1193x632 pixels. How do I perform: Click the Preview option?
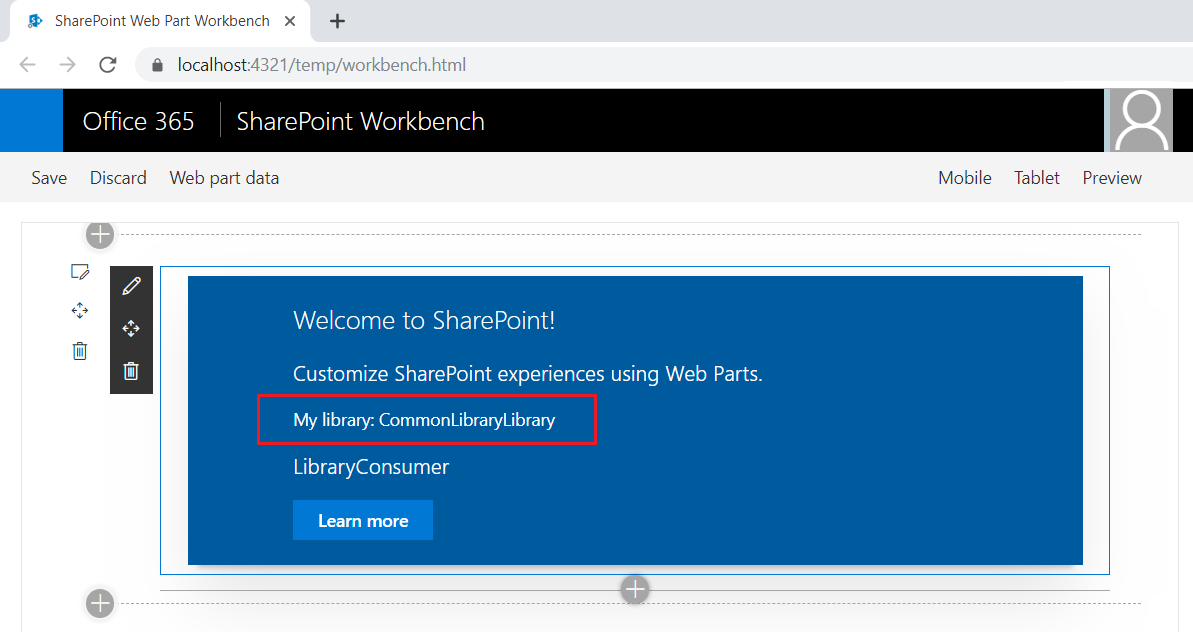1112,178
